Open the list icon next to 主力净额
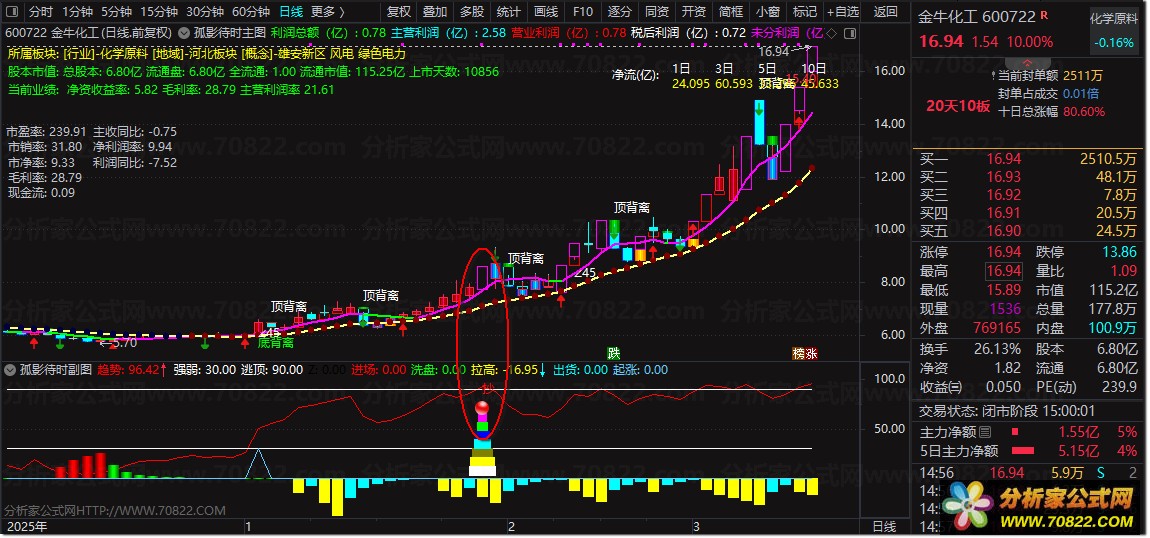The image size is (1150, 538). [x=985, y=432]
